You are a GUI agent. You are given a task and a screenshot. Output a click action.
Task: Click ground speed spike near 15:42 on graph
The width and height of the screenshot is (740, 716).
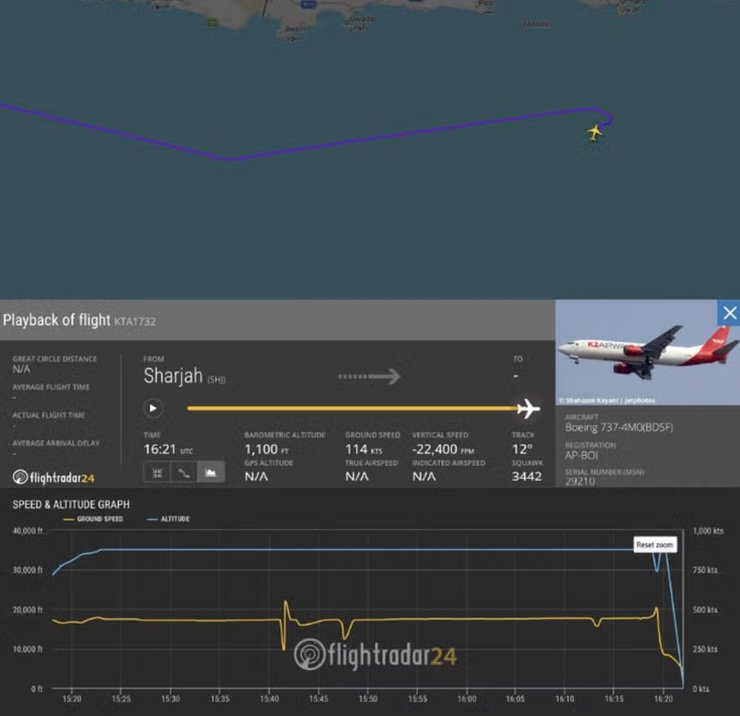click(x=286, y=603)
